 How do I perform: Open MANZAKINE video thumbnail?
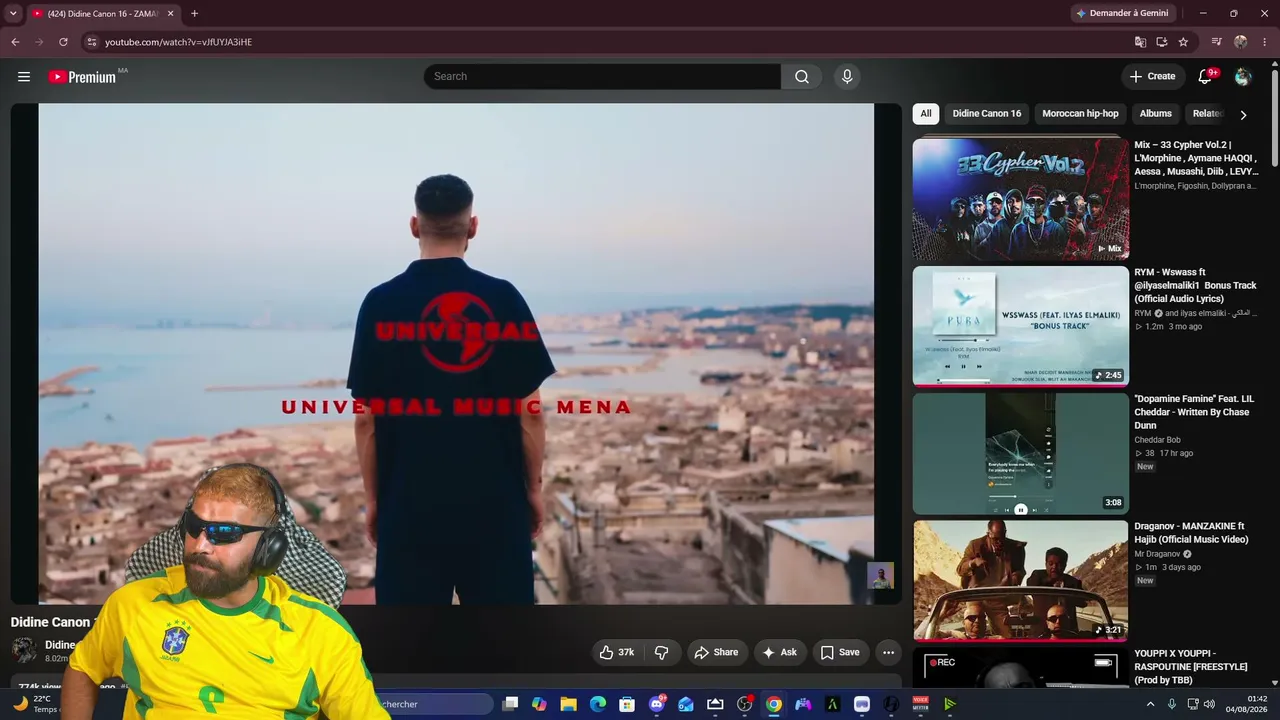point(1020,581)
